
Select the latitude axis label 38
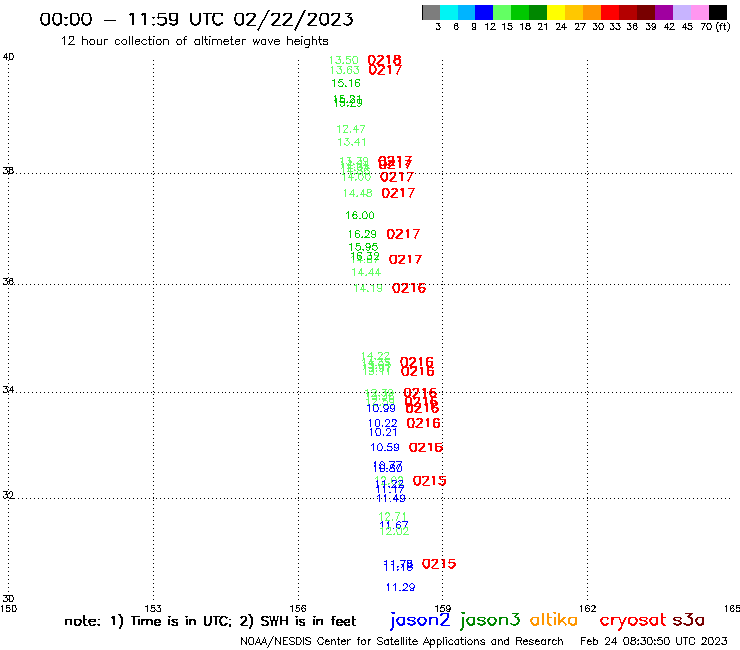click(x=8, y=171)
